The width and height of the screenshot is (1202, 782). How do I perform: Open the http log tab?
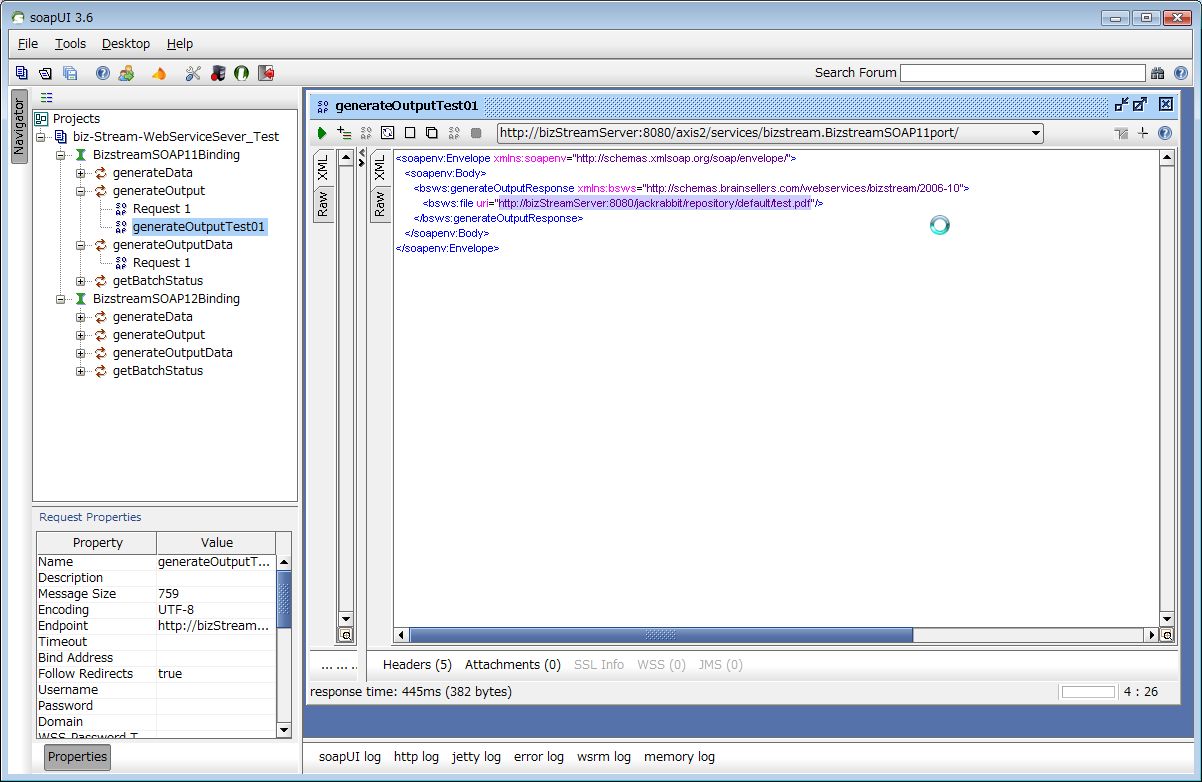click(416, 757)
